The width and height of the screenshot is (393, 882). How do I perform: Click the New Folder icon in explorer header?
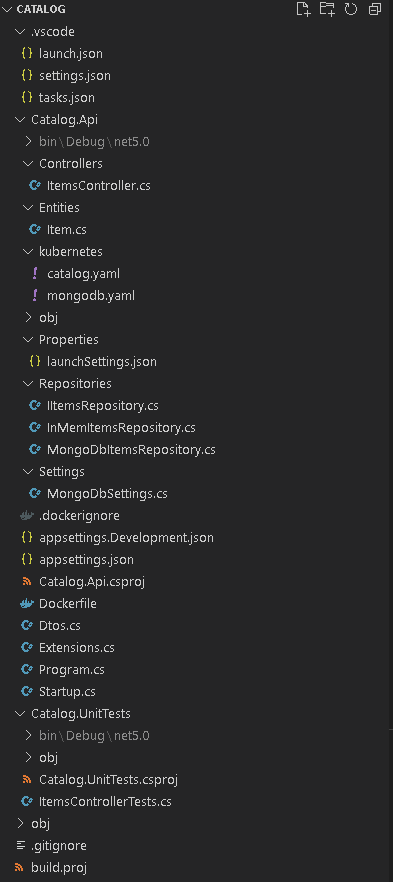[x=327, y=9]
